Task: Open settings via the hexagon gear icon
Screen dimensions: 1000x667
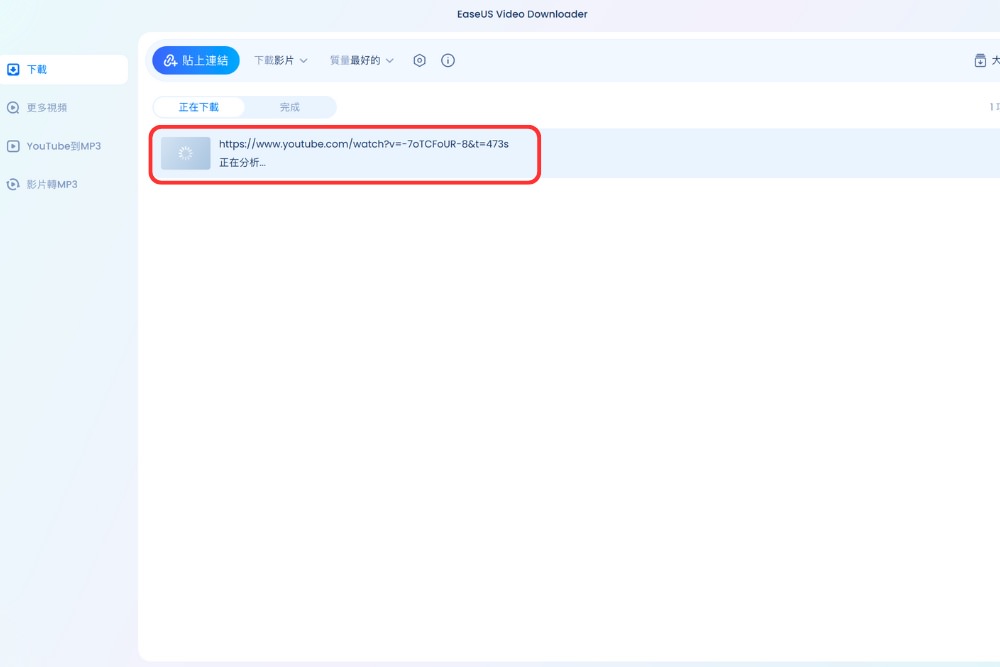Action: [x=419, y=61]
